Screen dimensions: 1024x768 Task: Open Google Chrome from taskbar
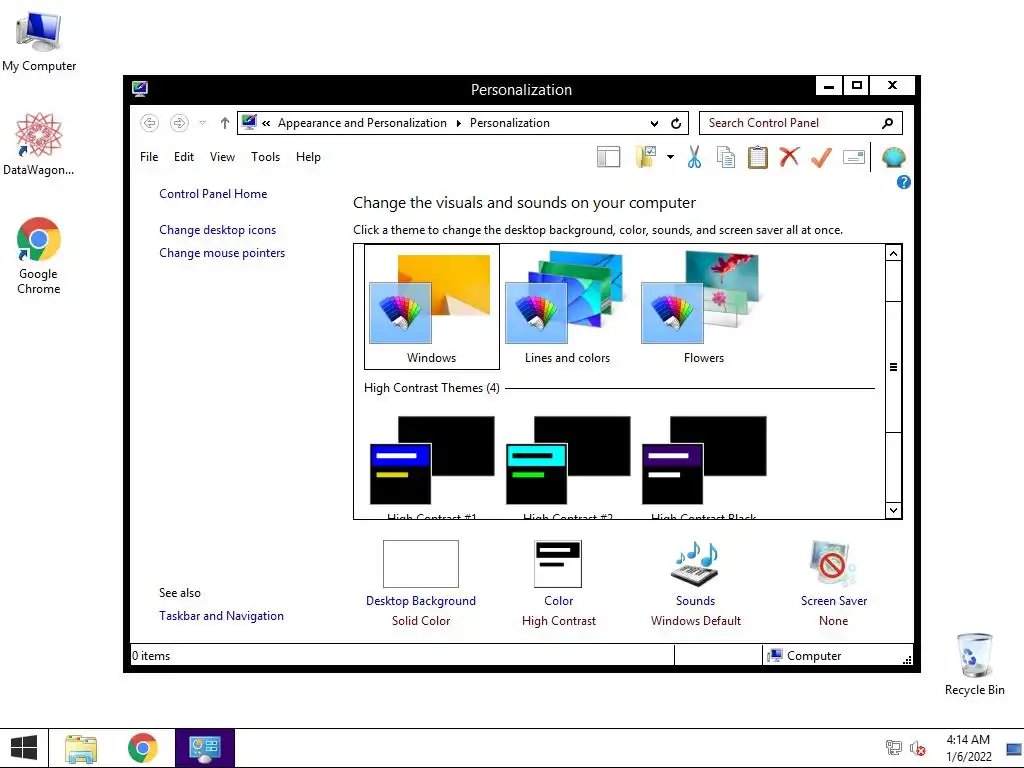point(142,748)
